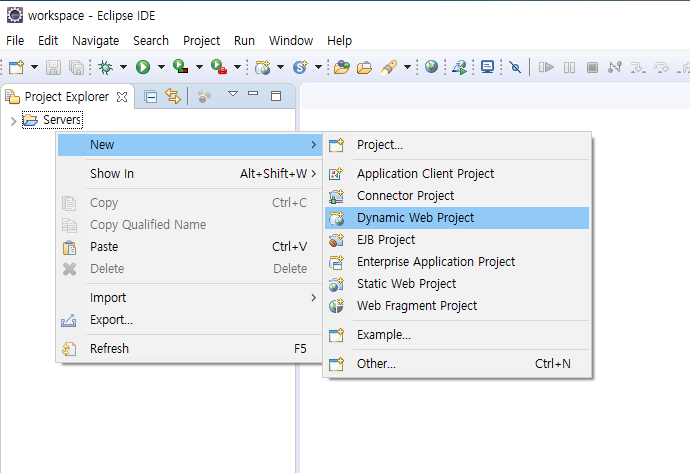
Task: Open dropdown next to External Tools icon
Action: click(237, 67)
